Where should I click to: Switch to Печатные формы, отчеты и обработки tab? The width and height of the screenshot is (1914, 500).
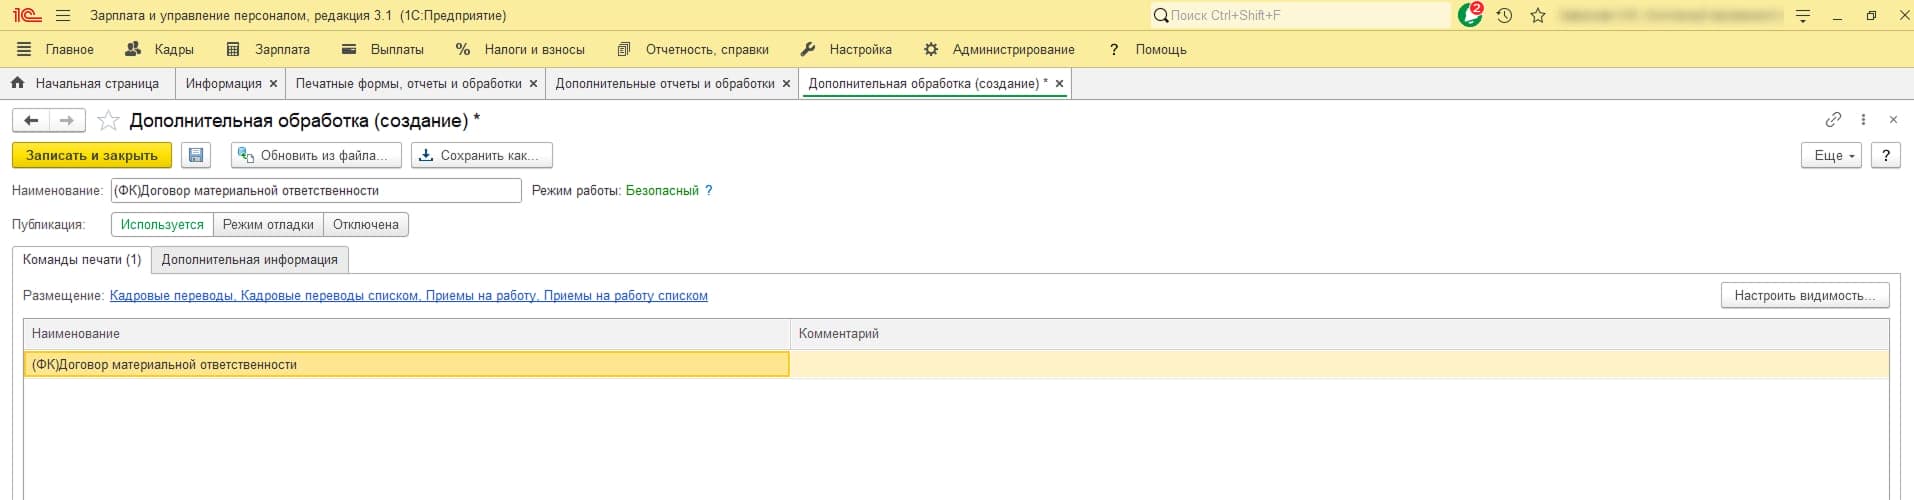point(408,83)
